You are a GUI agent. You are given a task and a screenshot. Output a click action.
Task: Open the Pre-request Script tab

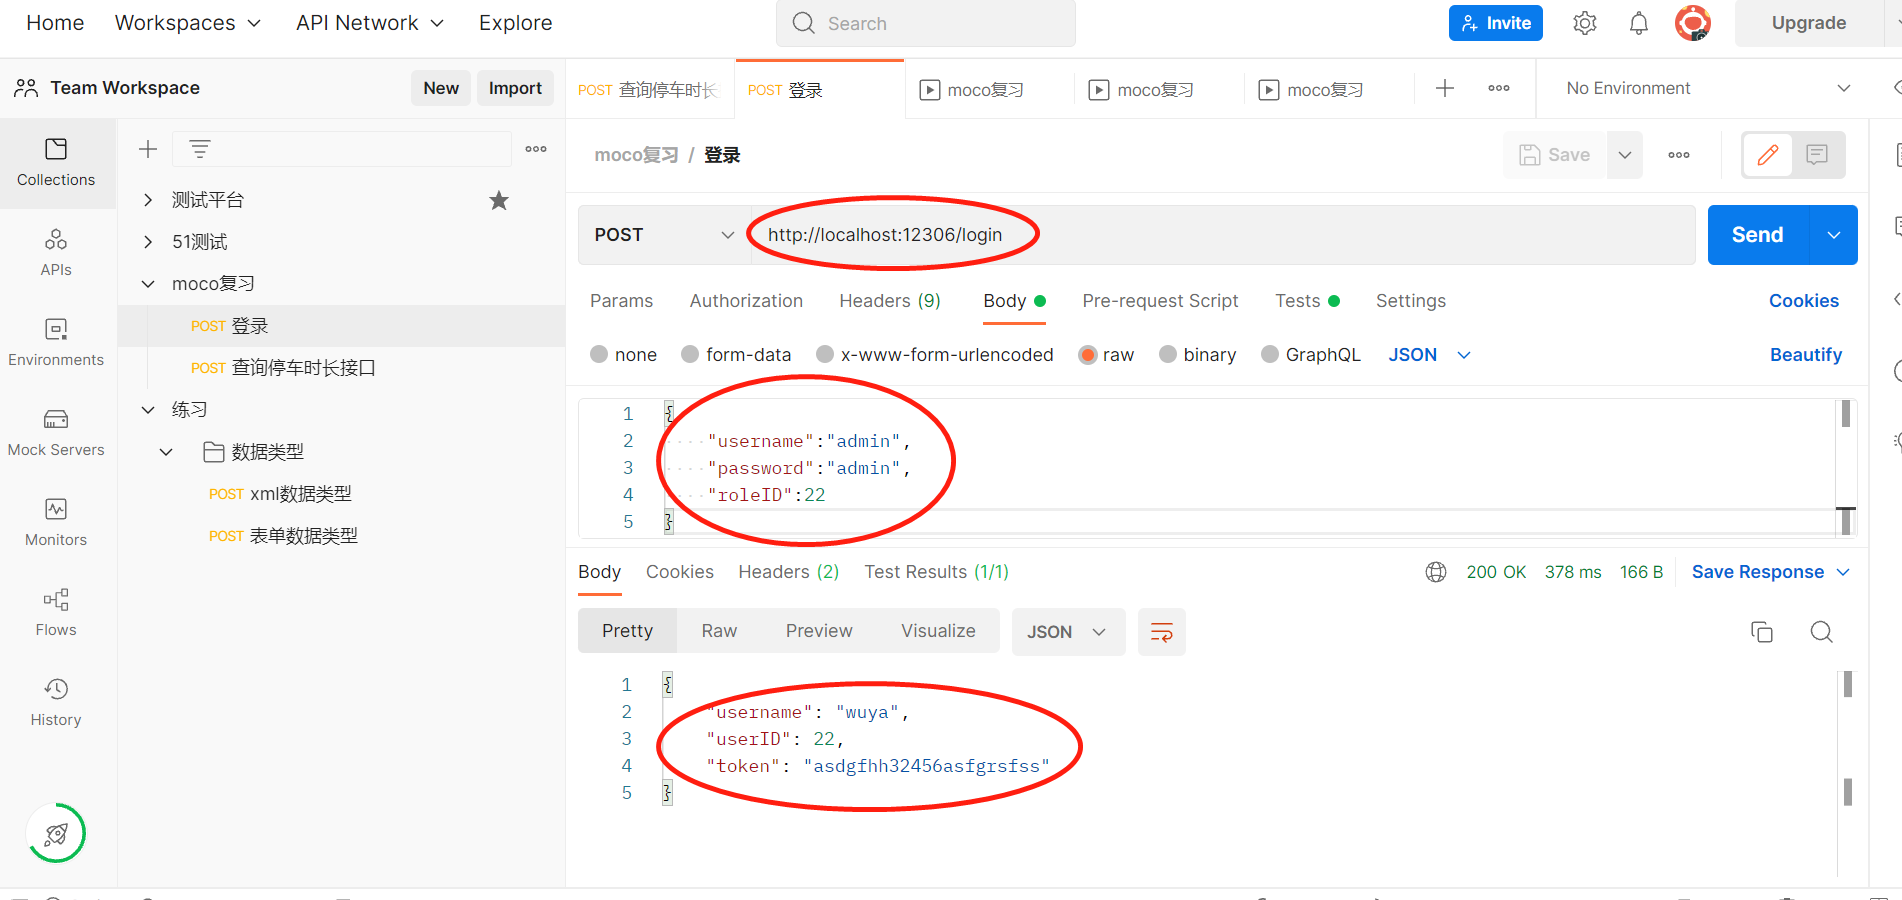click(1160, 301)
